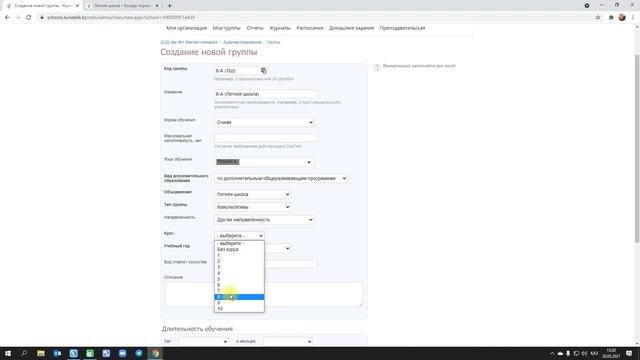
Task: Close the second browser tab
Action: tap(157, 6)
